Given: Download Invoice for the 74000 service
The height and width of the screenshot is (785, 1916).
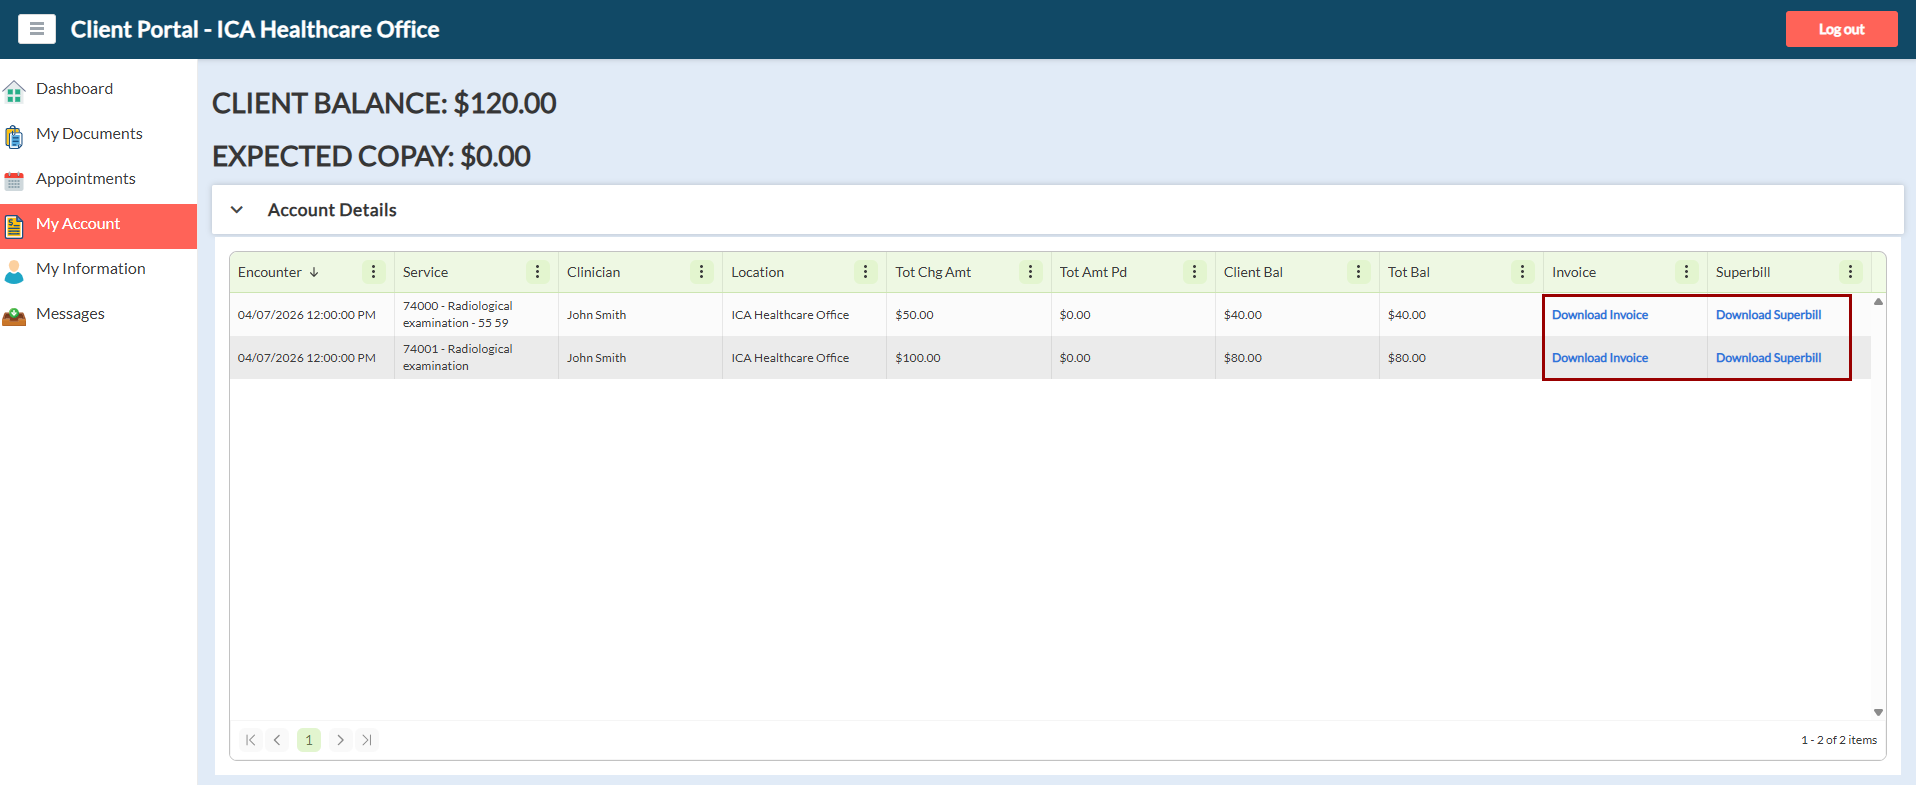Looking at the screenshot, I should pyautogui.click(x=1599, y=315).
